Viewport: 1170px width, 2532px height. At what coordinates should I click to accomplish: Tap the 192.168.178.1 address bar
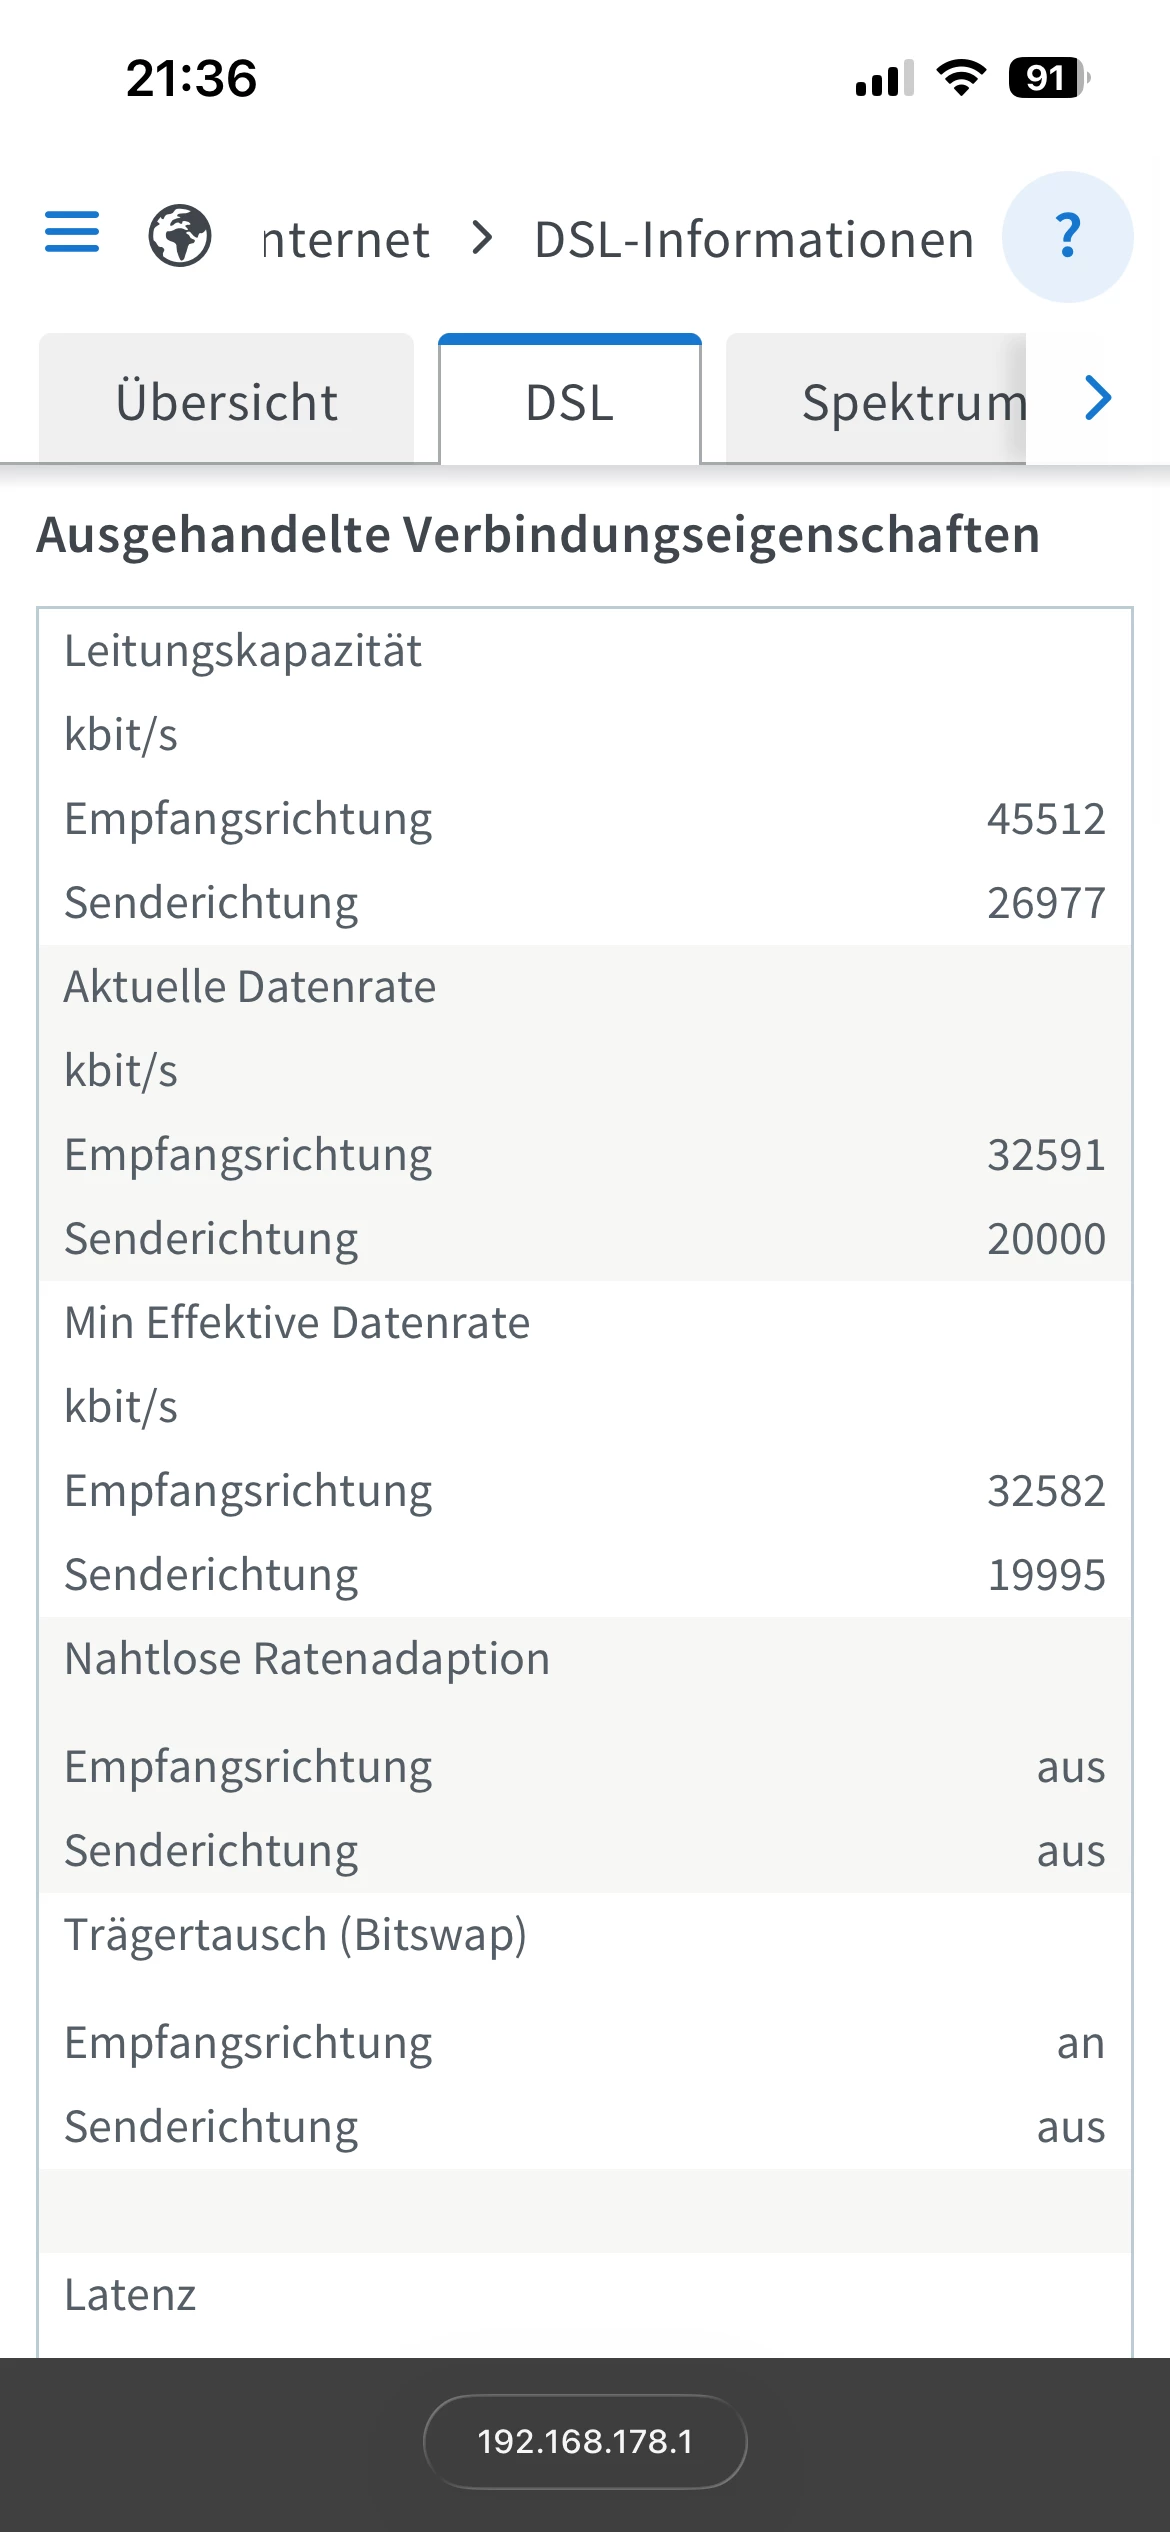pos(585,2441)
